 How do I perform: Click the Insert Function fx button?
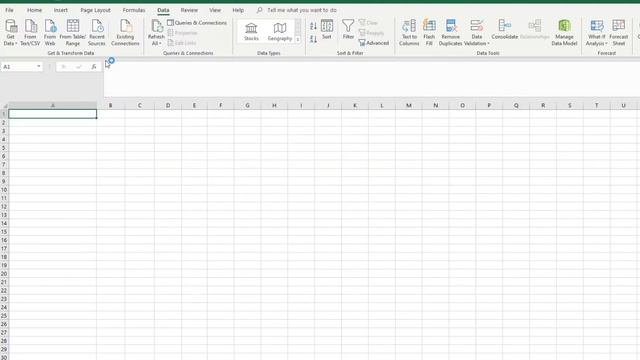pyautogui.click(x=94, y=67)
